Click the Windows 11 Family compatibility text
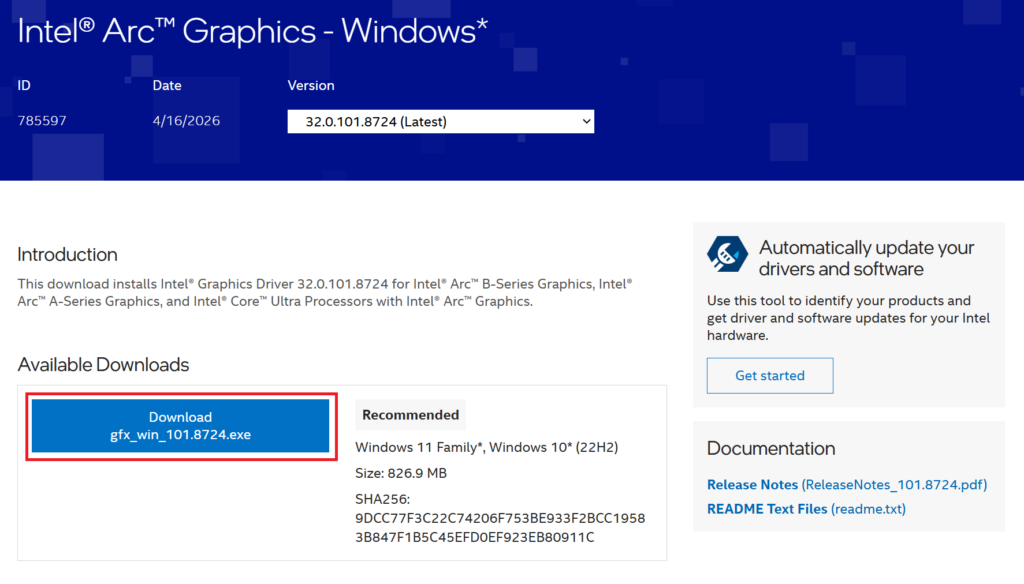This screenshot has width=1024, height=584. pyautogui.click(x=486, y=447)
